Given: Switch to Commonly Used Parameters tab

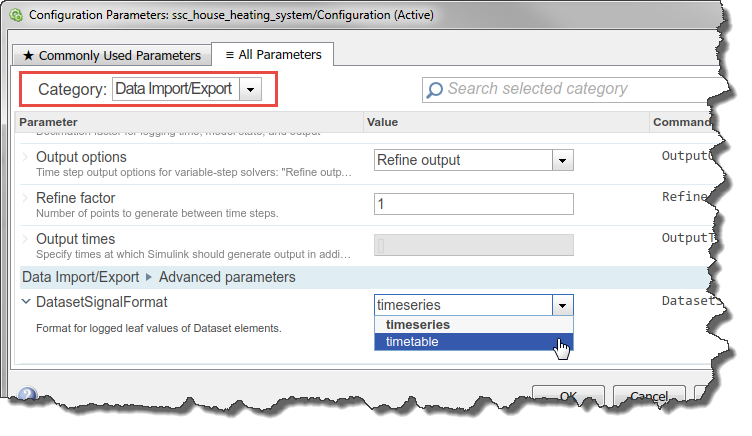Looking at the screenshot, I should 112,55.
